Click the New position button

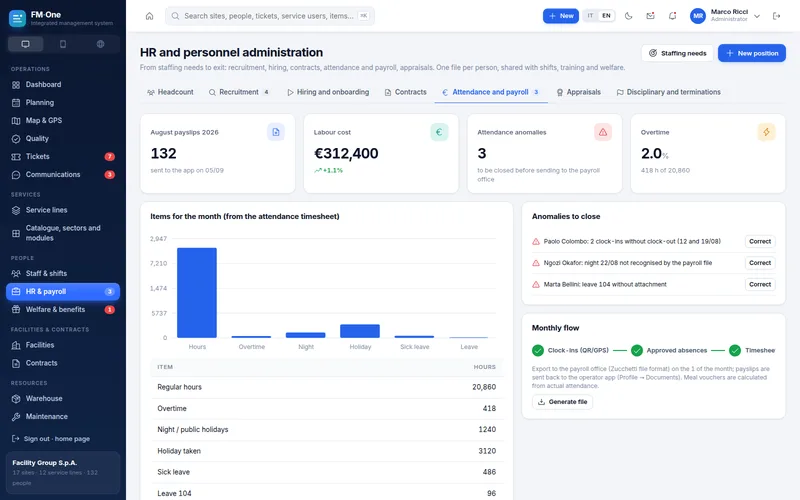pos(752,53)
